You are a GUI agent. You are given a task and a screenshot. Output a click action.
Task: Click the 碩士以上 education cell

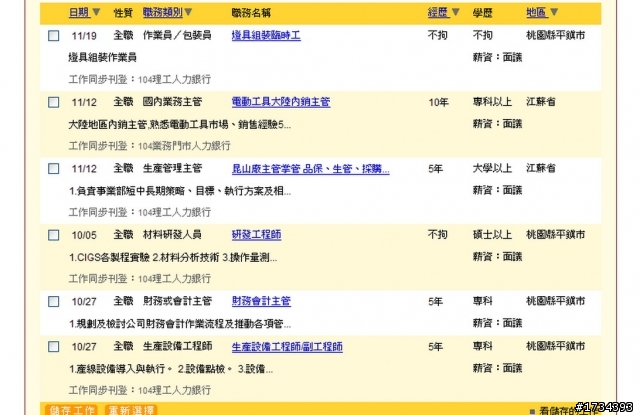(492, 235)
